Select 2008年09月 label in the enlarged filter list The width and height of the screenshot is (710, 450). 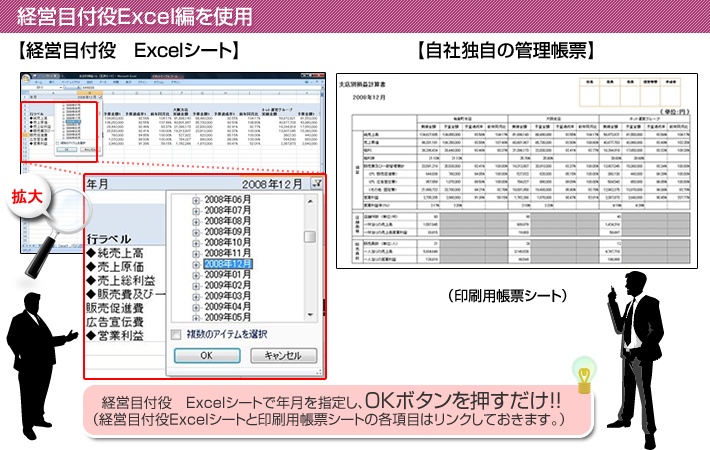coord(227,232)
